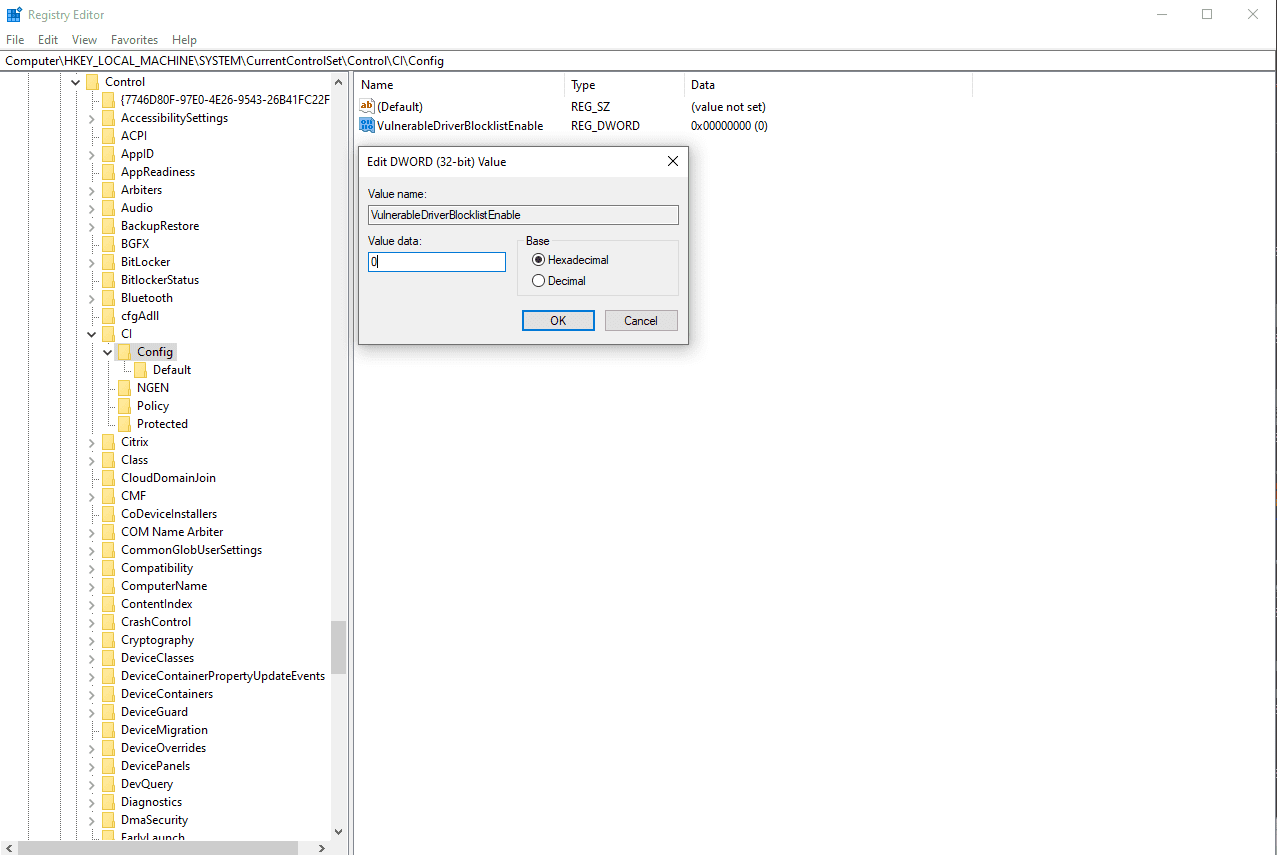This screenshot has height=855, width=1277.
Task: Open the Edit menu
Action: tap(48, 40)
